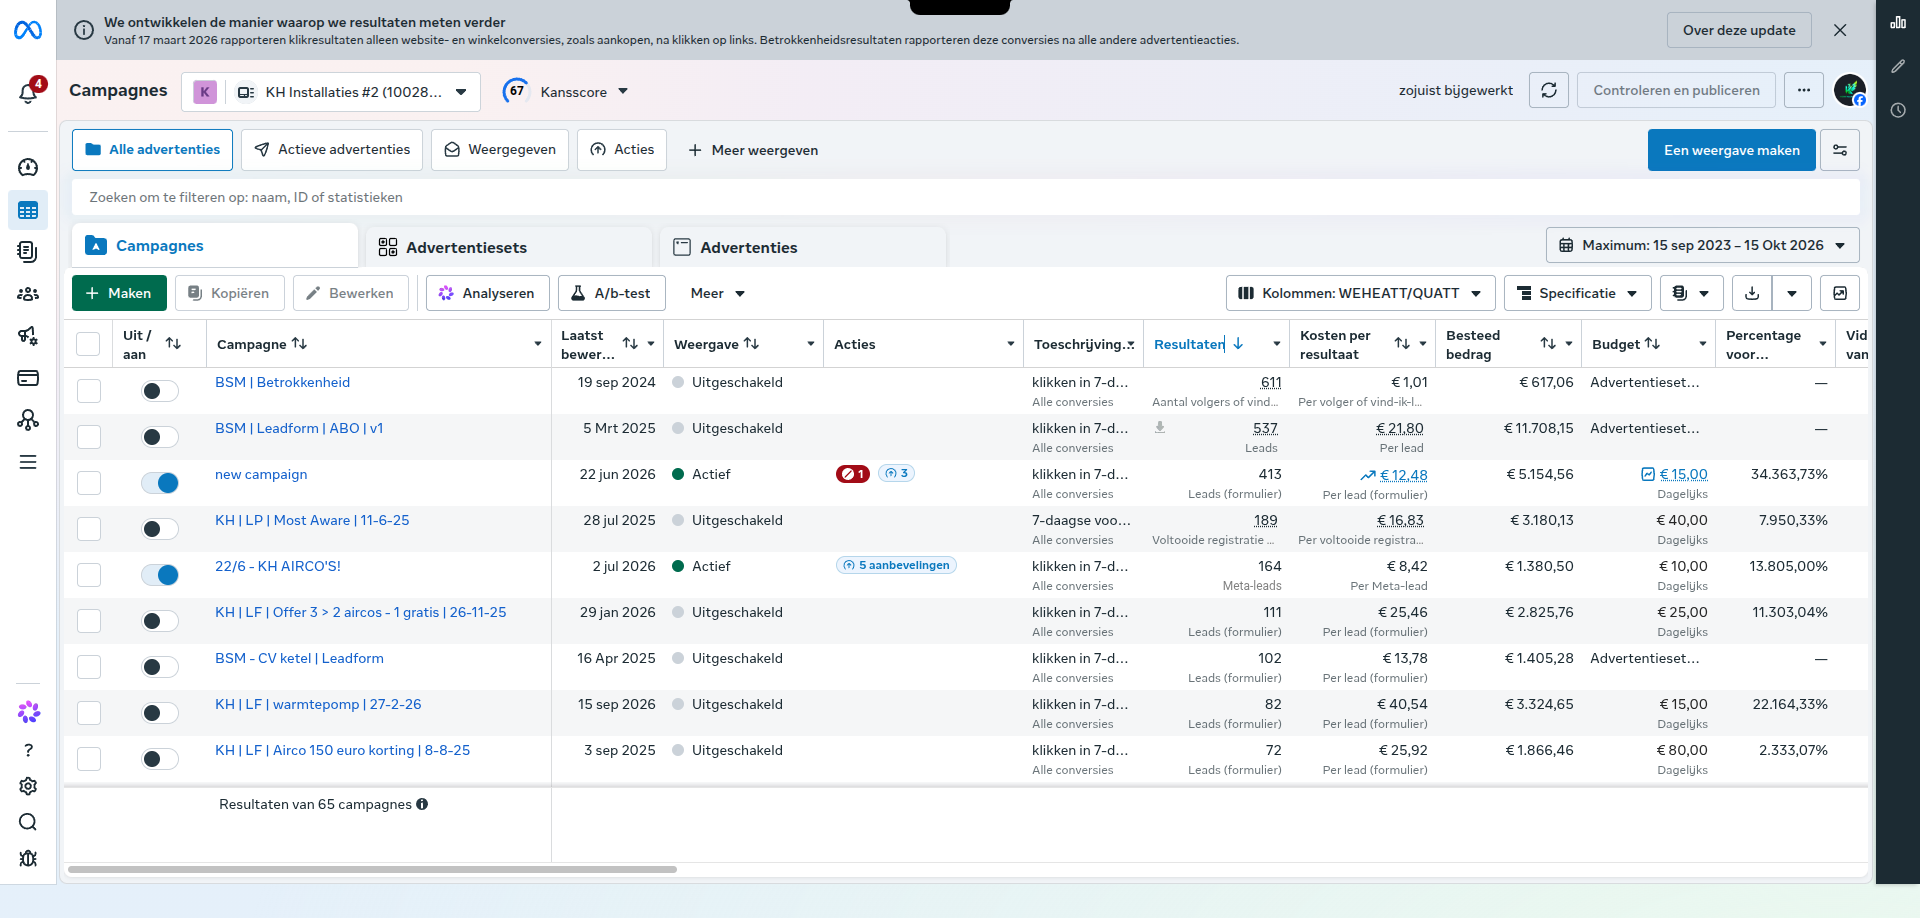Open the bug report icon in sidebar

pyautogui.click(x=28, y=858)
